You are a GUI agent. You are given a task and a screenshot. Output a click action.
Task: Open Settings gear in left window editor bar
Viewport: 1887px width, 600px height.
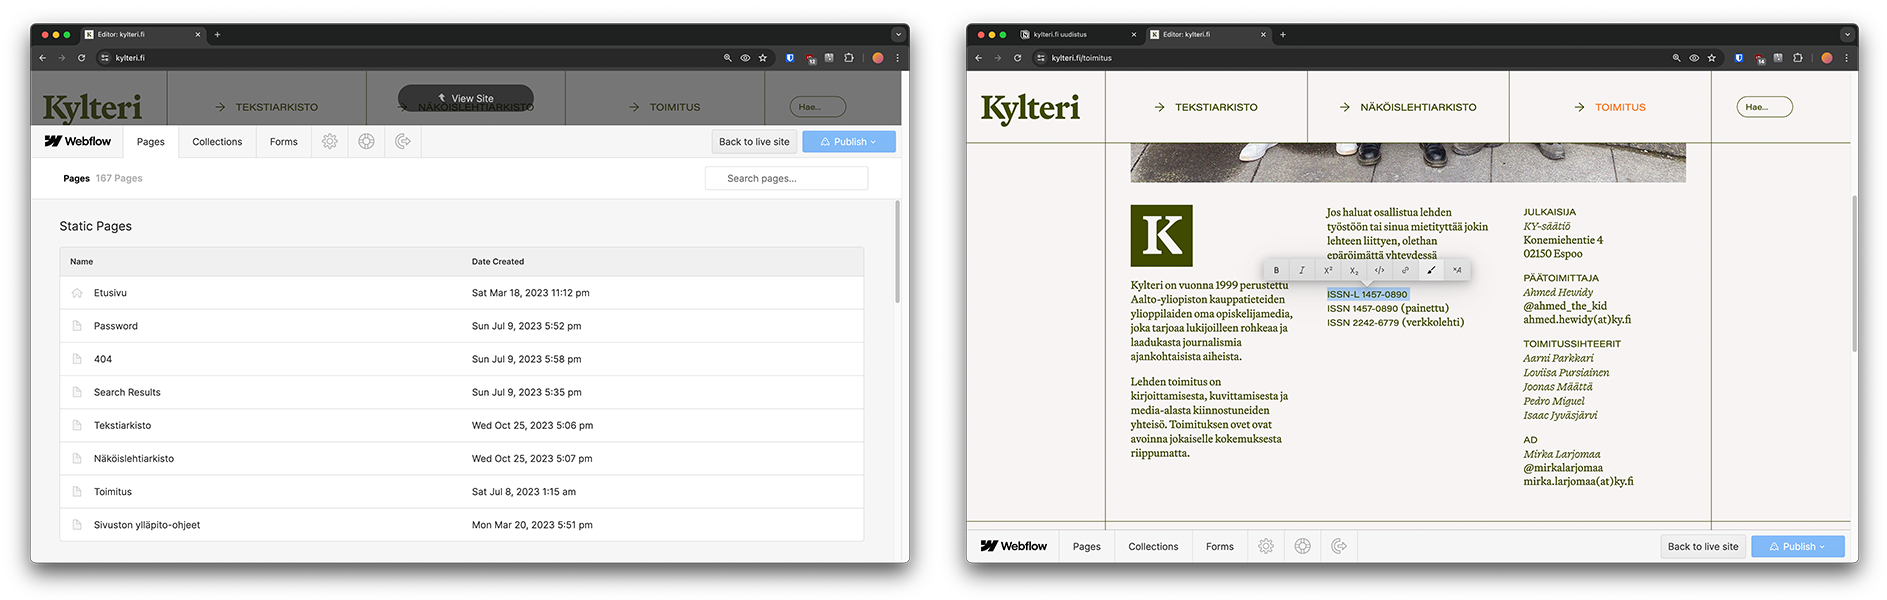pyautogui.click(x=330, y=142)
